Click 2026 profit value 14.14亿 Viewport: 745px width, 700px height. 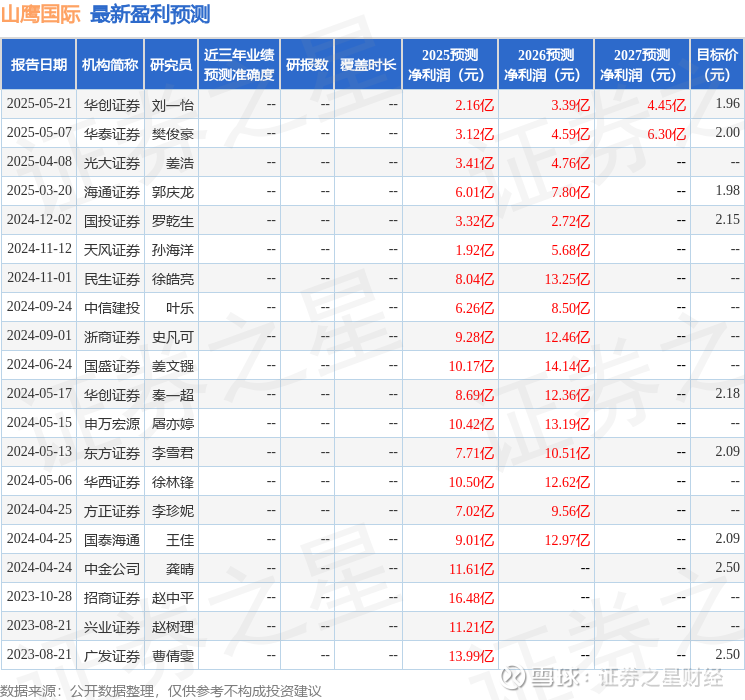[x=567, y=366]
